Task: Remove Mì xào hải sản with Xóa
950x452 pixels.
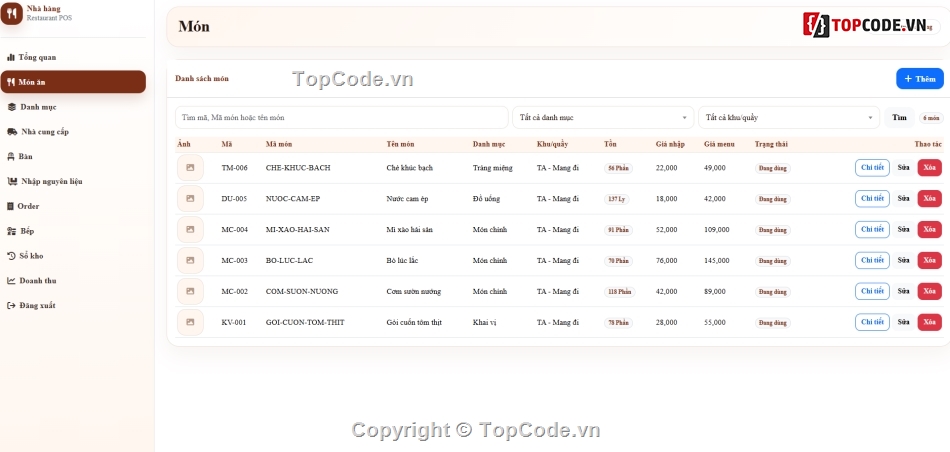Action: (x=929, y=230)
